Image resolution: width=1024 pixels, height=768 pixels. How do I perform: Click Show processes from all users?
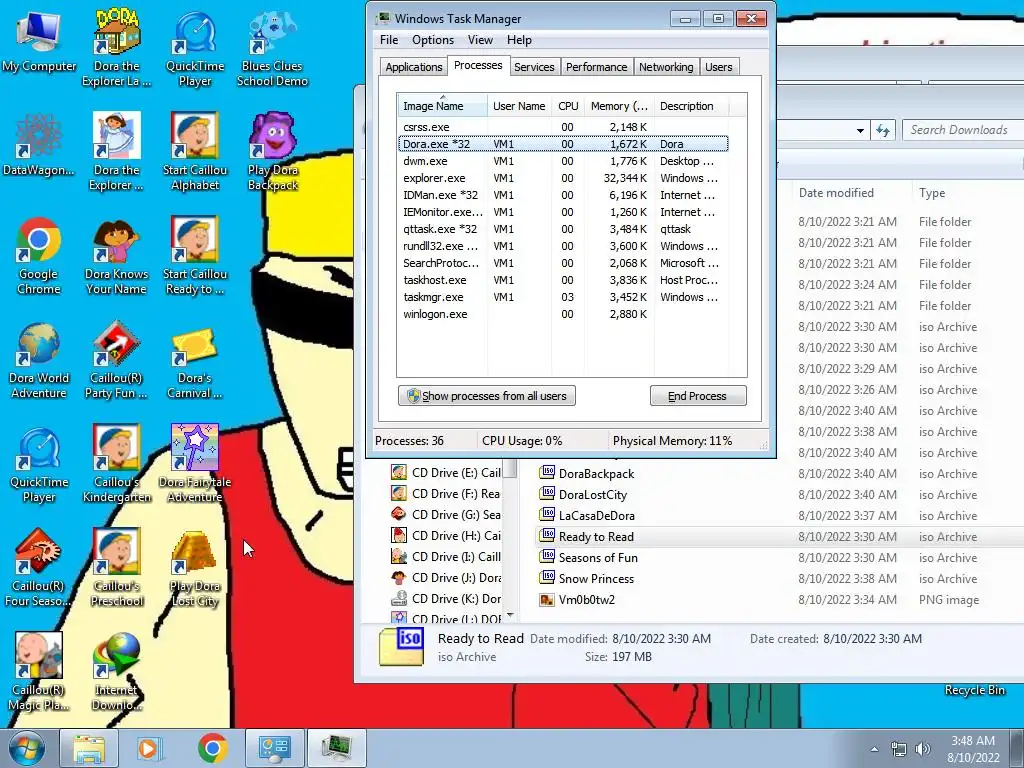click(487, 396)
